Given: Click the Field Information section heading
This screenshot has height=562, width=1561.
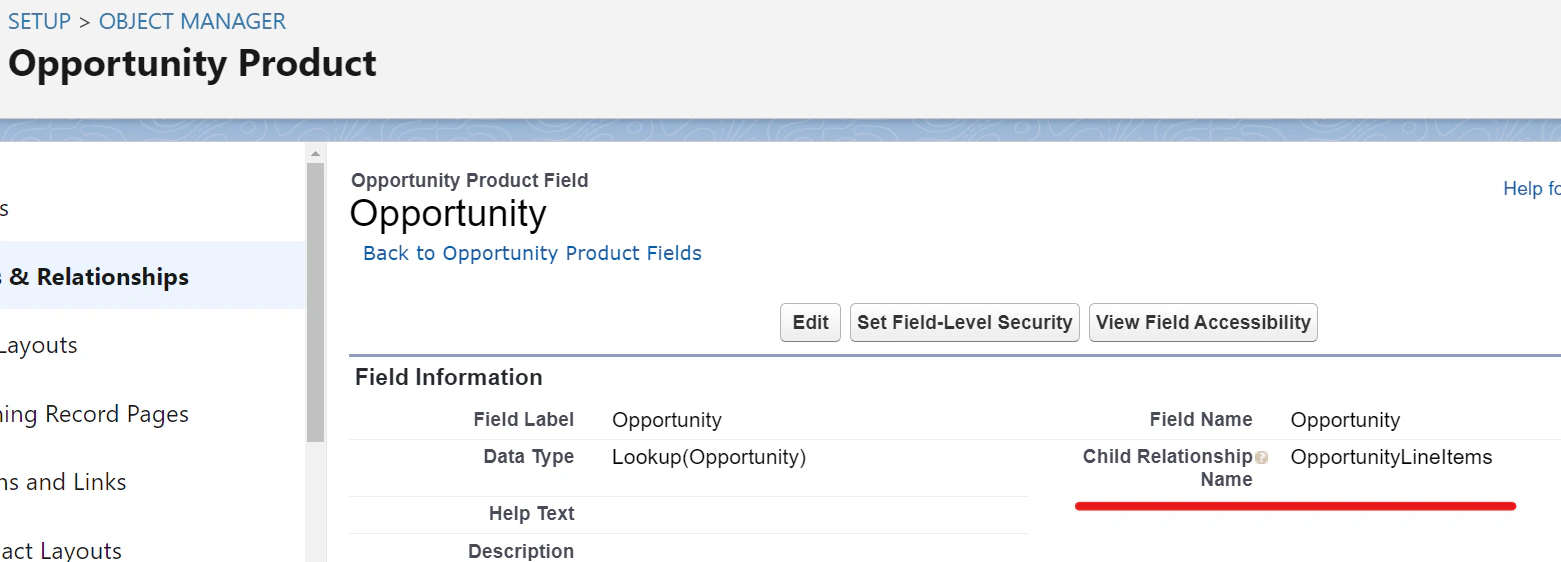Looking at the screenshot, I should [448, 377].
